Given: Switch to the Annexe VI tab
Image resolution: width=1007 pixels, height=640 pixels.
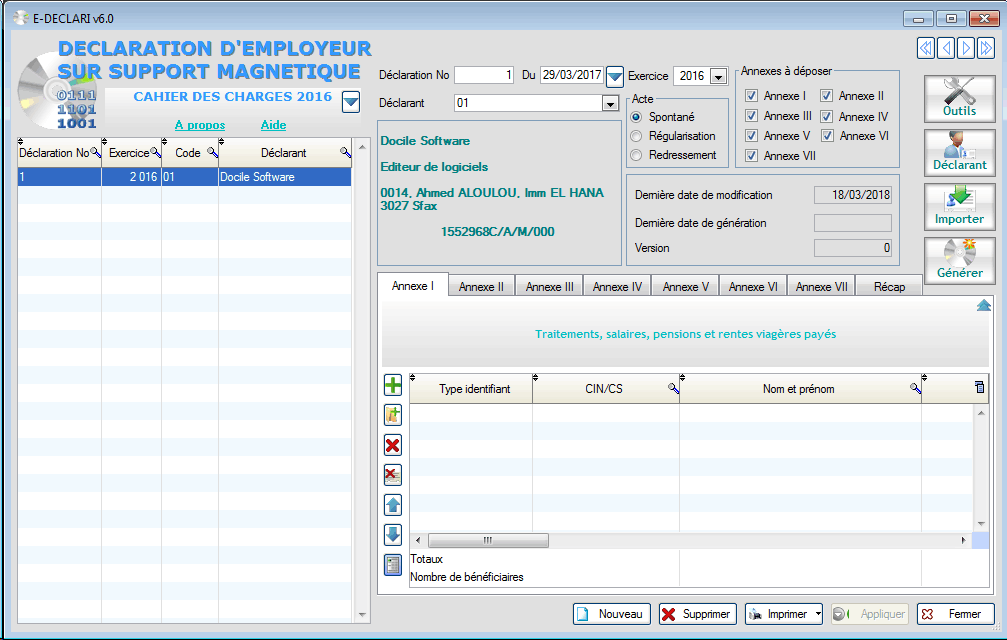Looking at the screenshot, I should (x=753, y=287).
